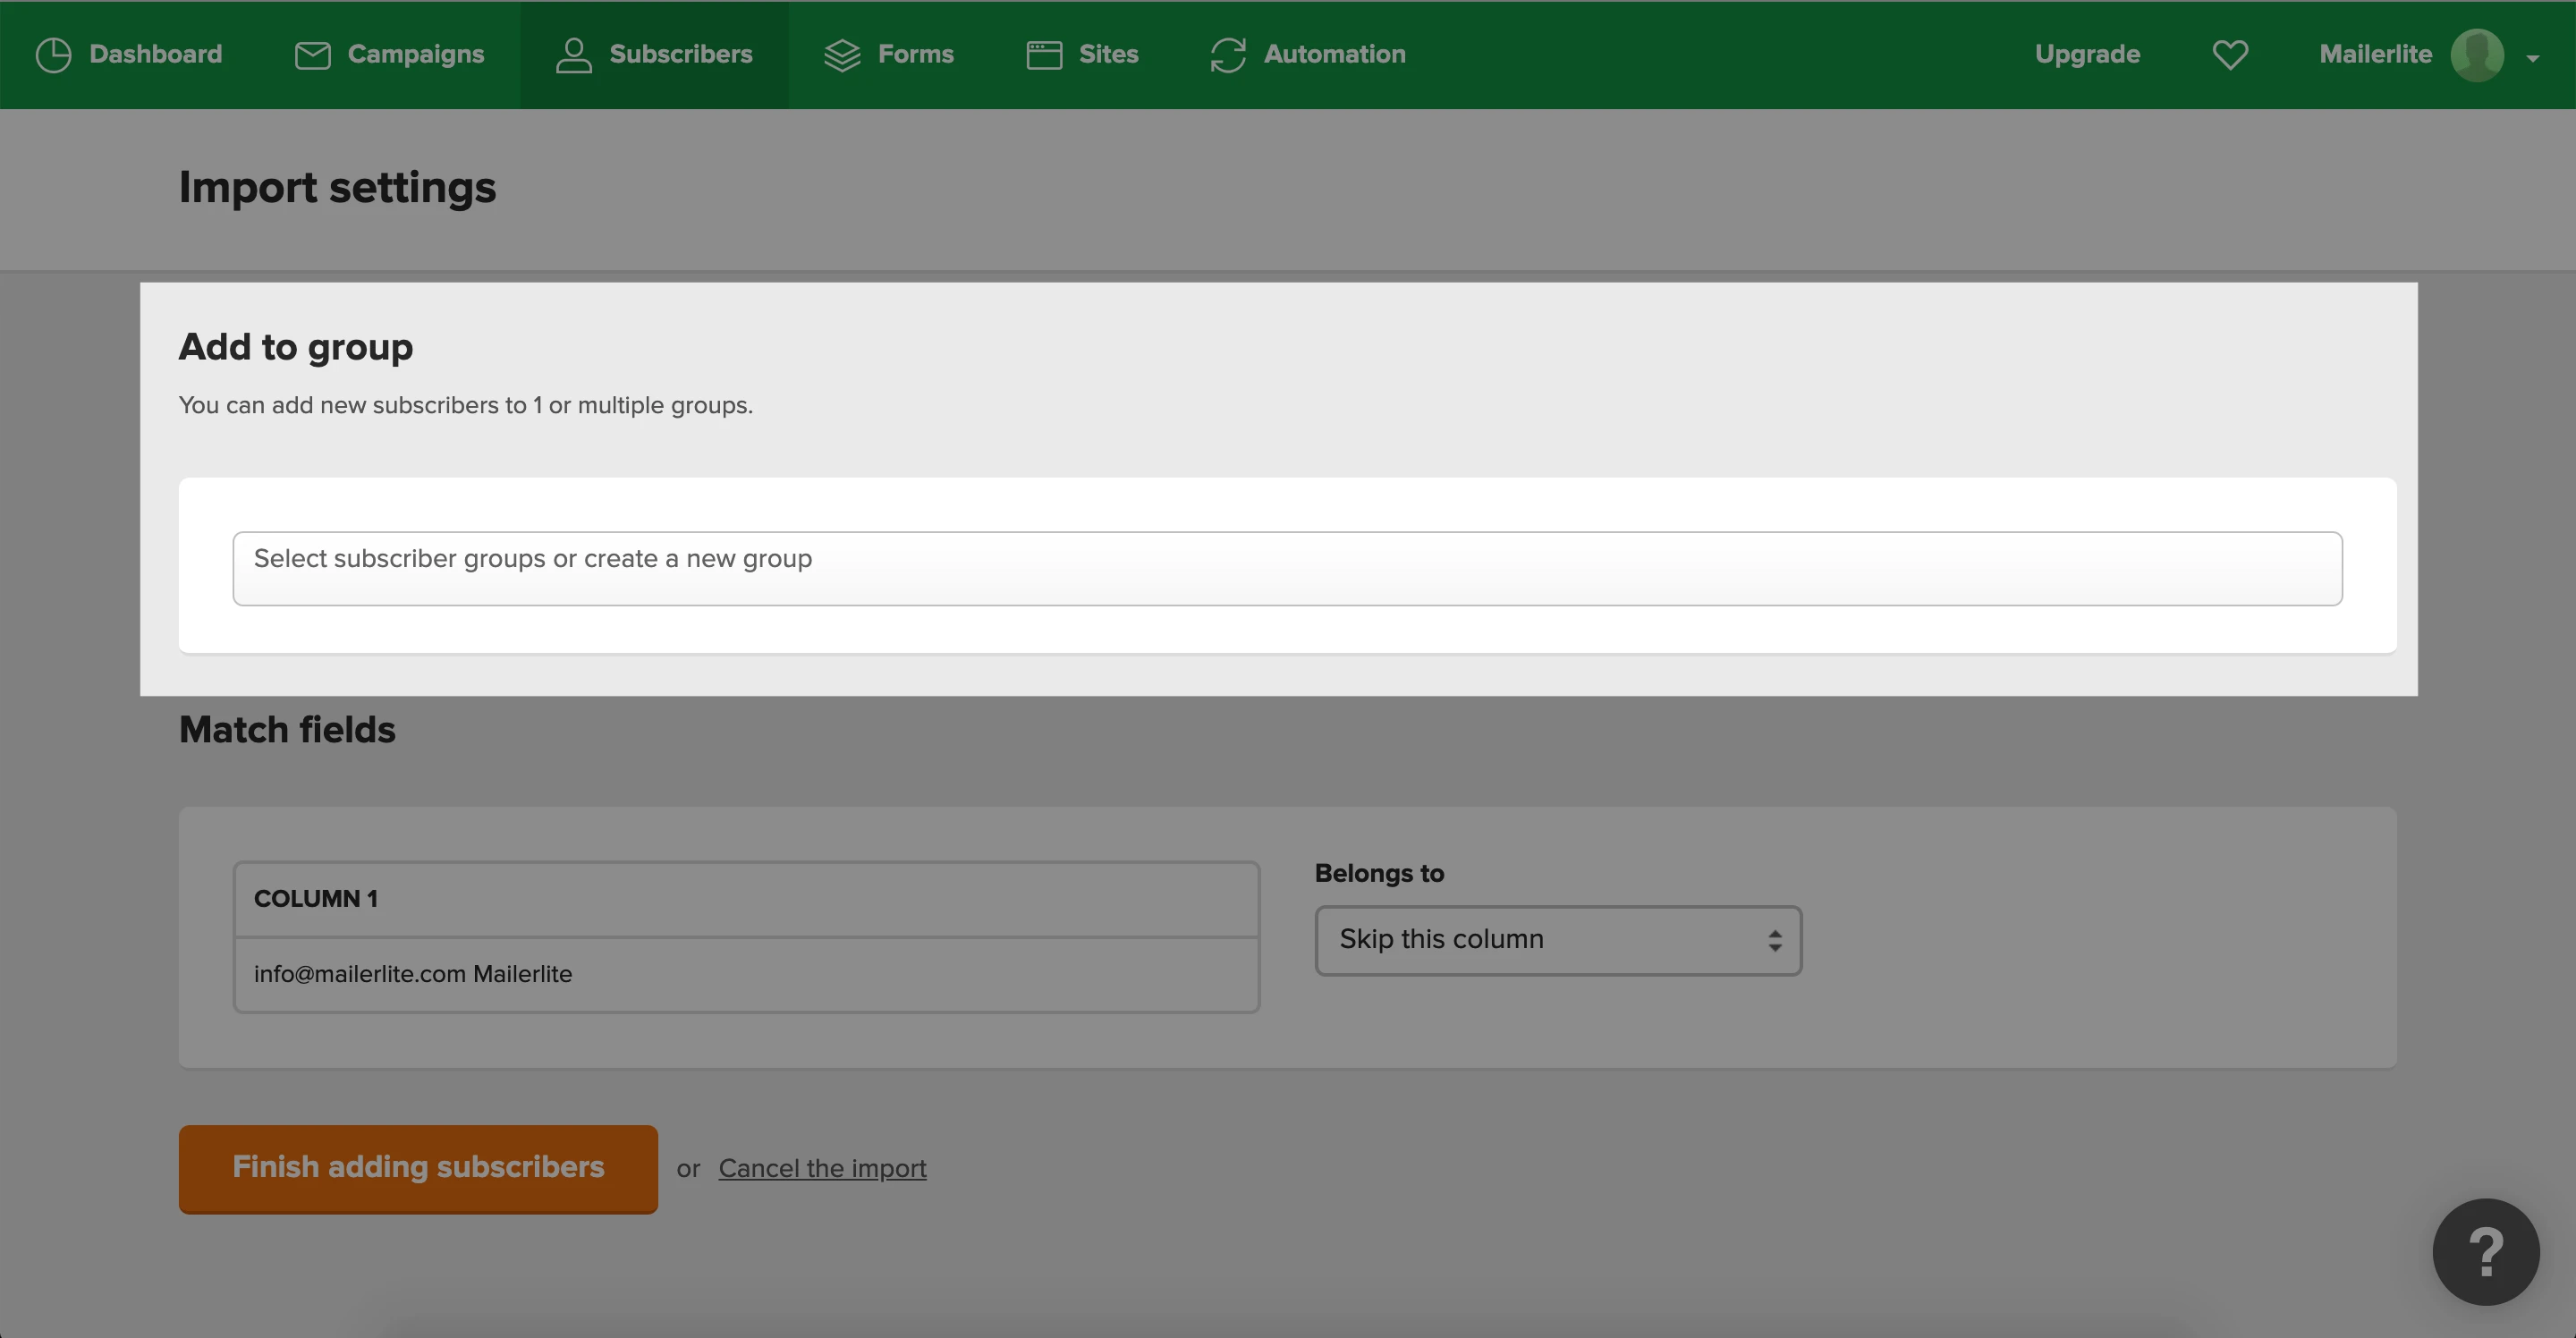Click the Subscribers person icon
The height and width of the screenshot is (1338, 2576).
(573, 55)
